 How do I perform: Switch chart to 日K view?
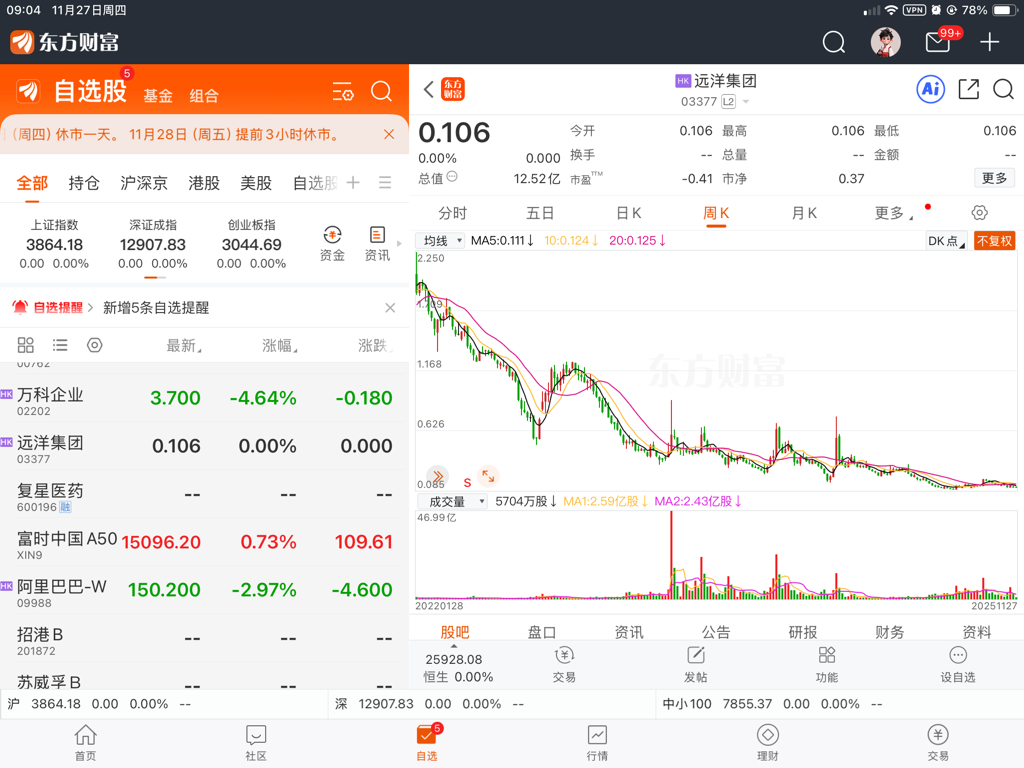tap(628, 213)
